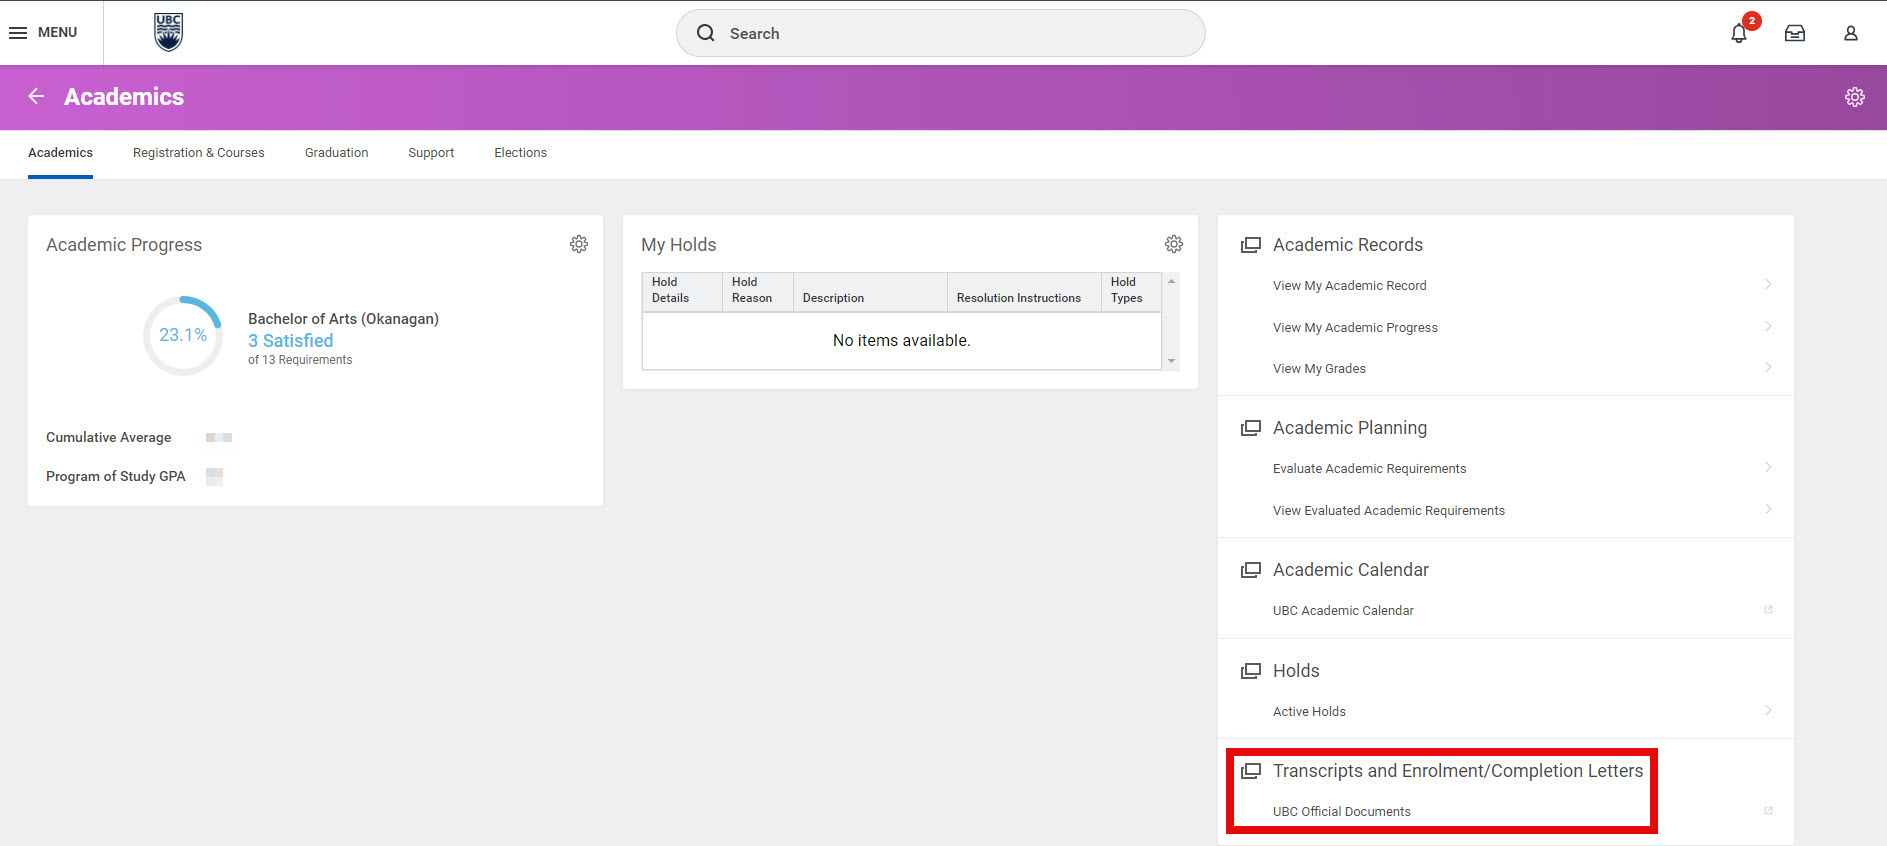
Task: Click the external-link icon for UBC Academic Calendar
Action: click(x=1768, y=610)
